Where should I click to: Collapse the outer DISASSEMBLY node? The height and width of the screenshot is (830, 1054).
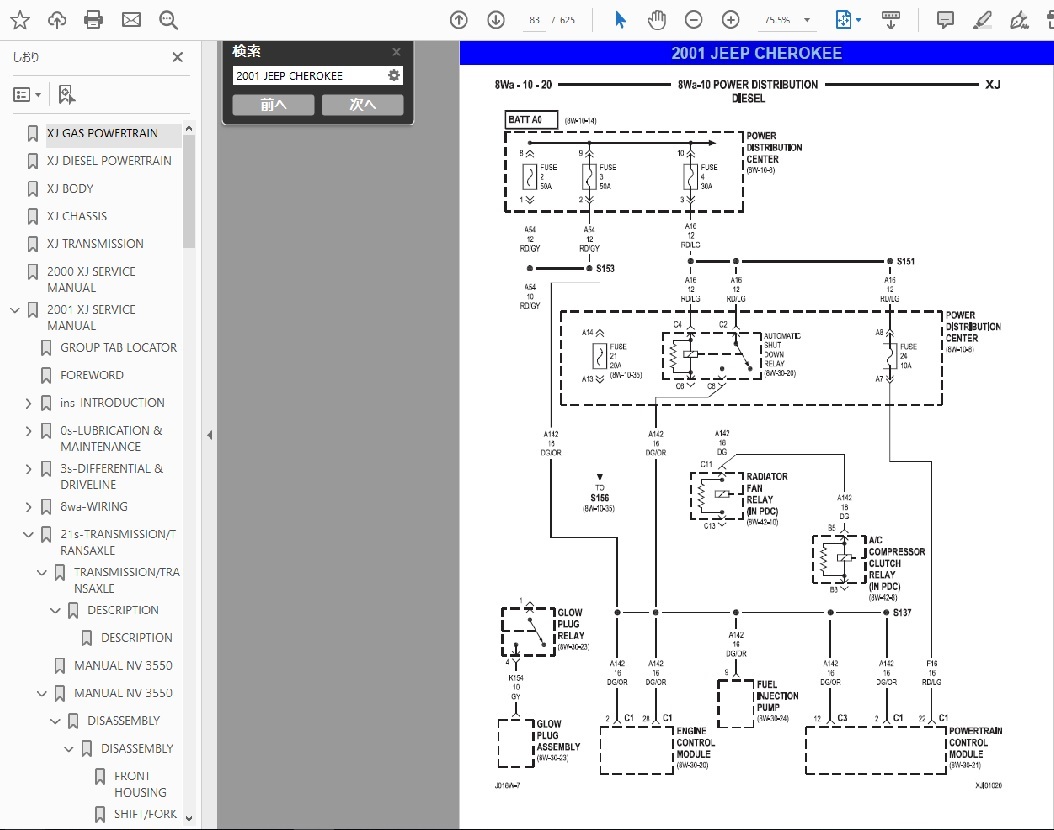(x=55, y=721)
